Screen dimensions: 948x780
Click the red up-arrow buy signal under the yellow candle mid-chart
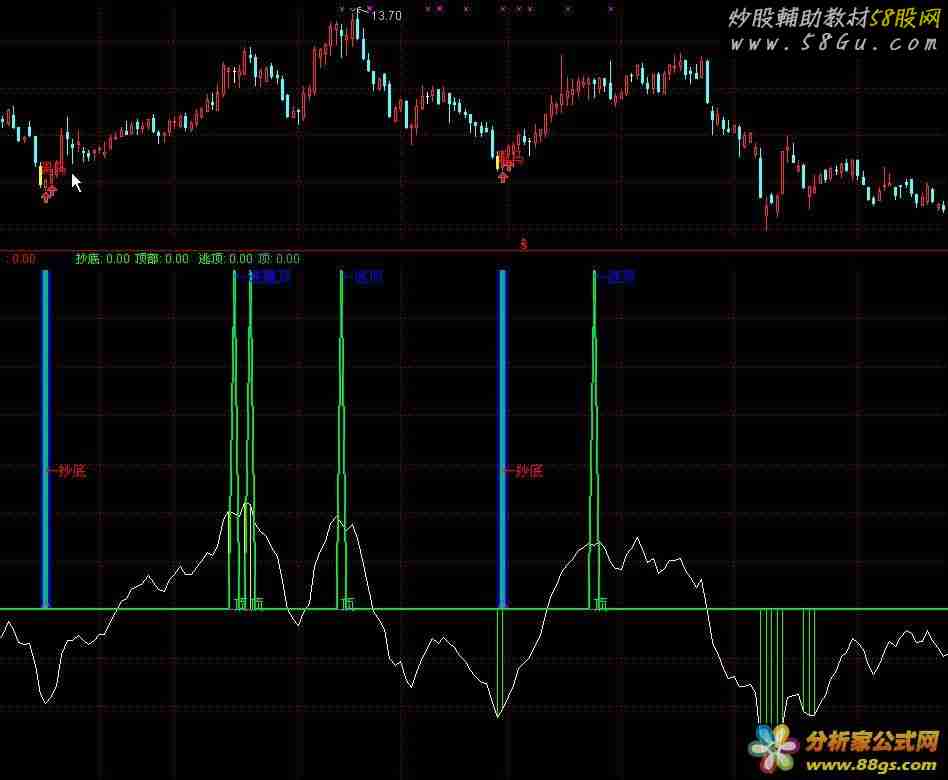pos(503,176)
